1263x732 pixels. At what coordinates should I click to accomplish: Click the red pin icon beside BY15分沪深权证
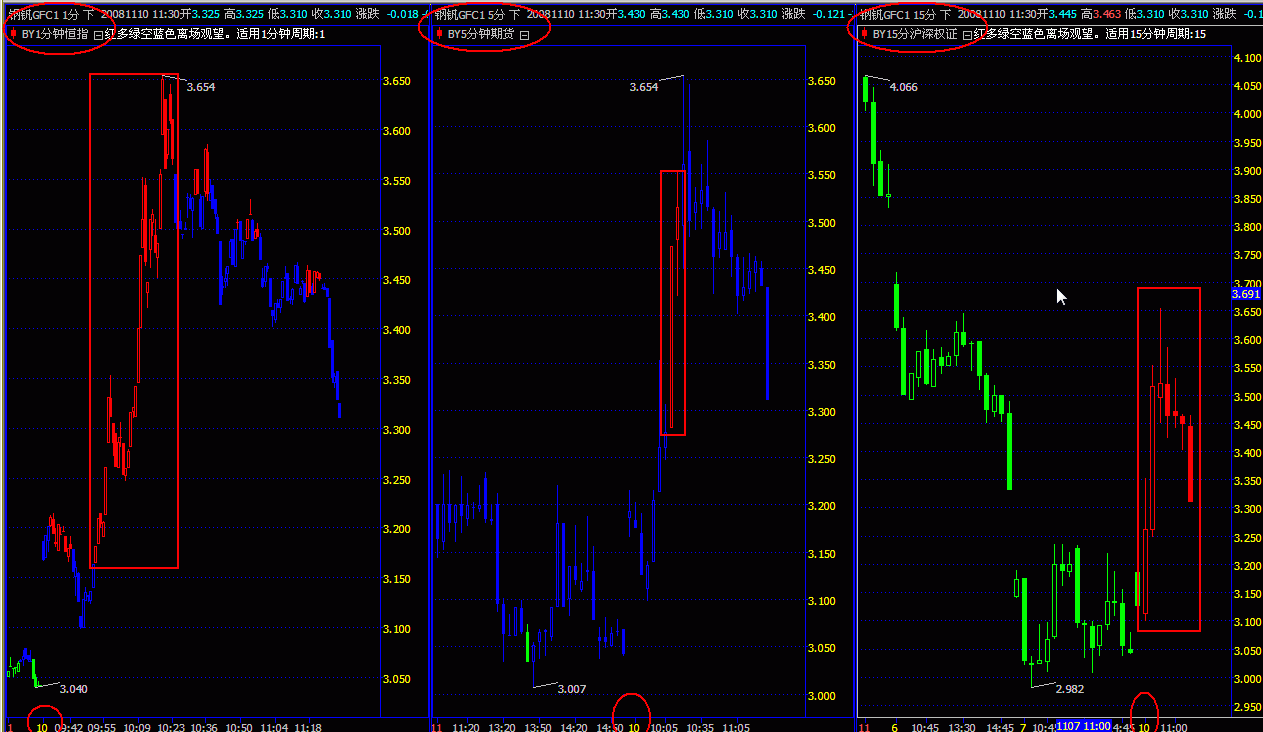point(864,33)
